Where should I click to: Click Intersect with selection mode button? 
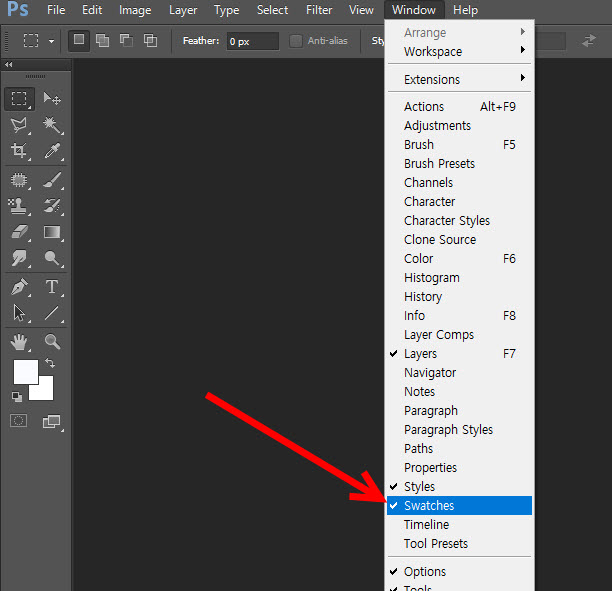click(x=150, y=40)
